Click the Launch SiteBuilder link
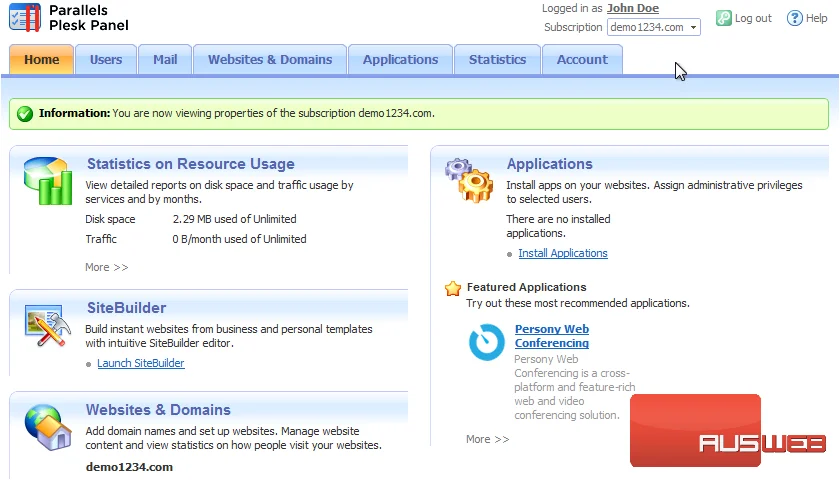The height and width of the screenshot is (480, 840). (x=140, y=363)
